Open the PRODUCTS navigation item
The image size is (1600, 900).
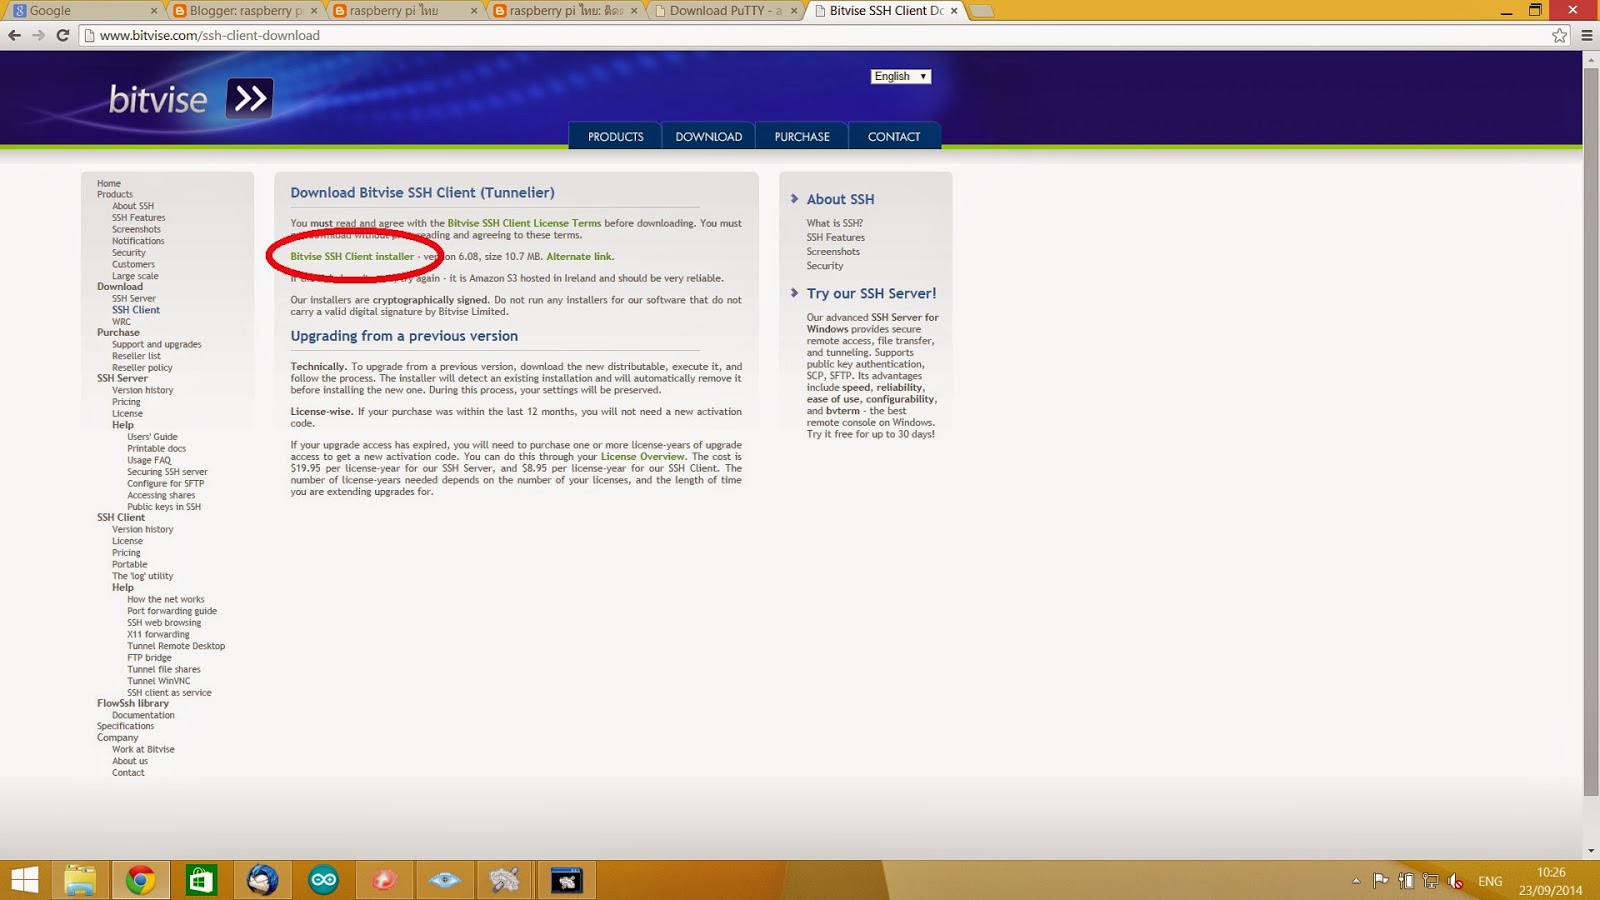click(x=615, y=136)
